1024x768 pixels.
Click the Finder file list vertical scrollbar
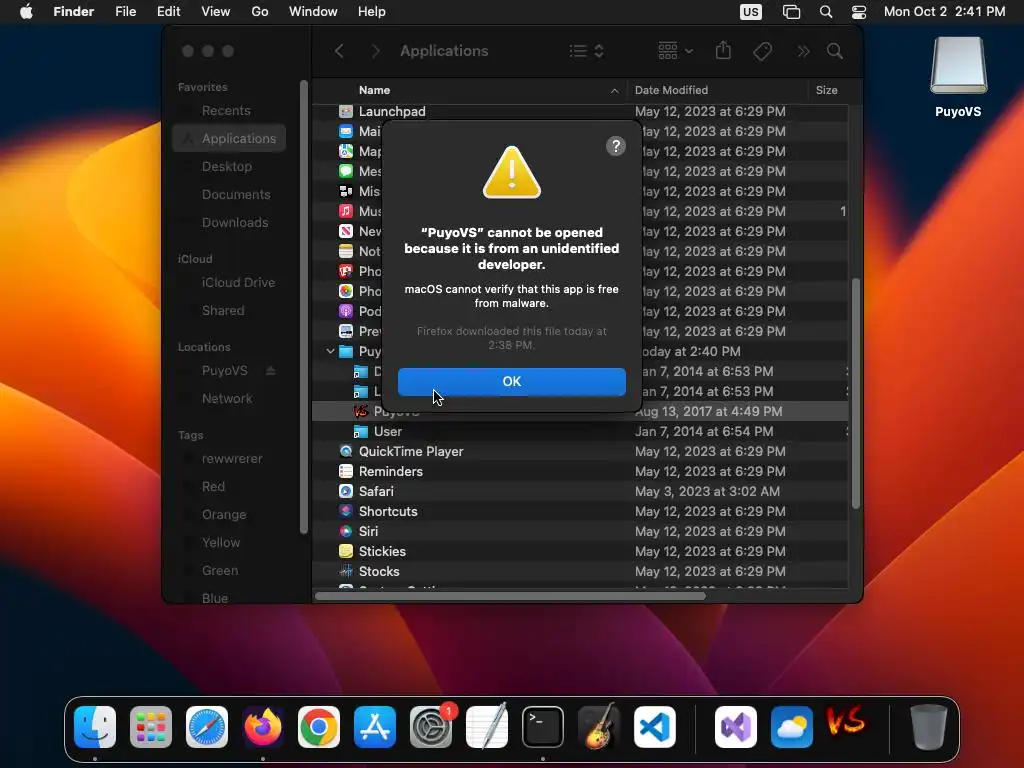(856, 394)
